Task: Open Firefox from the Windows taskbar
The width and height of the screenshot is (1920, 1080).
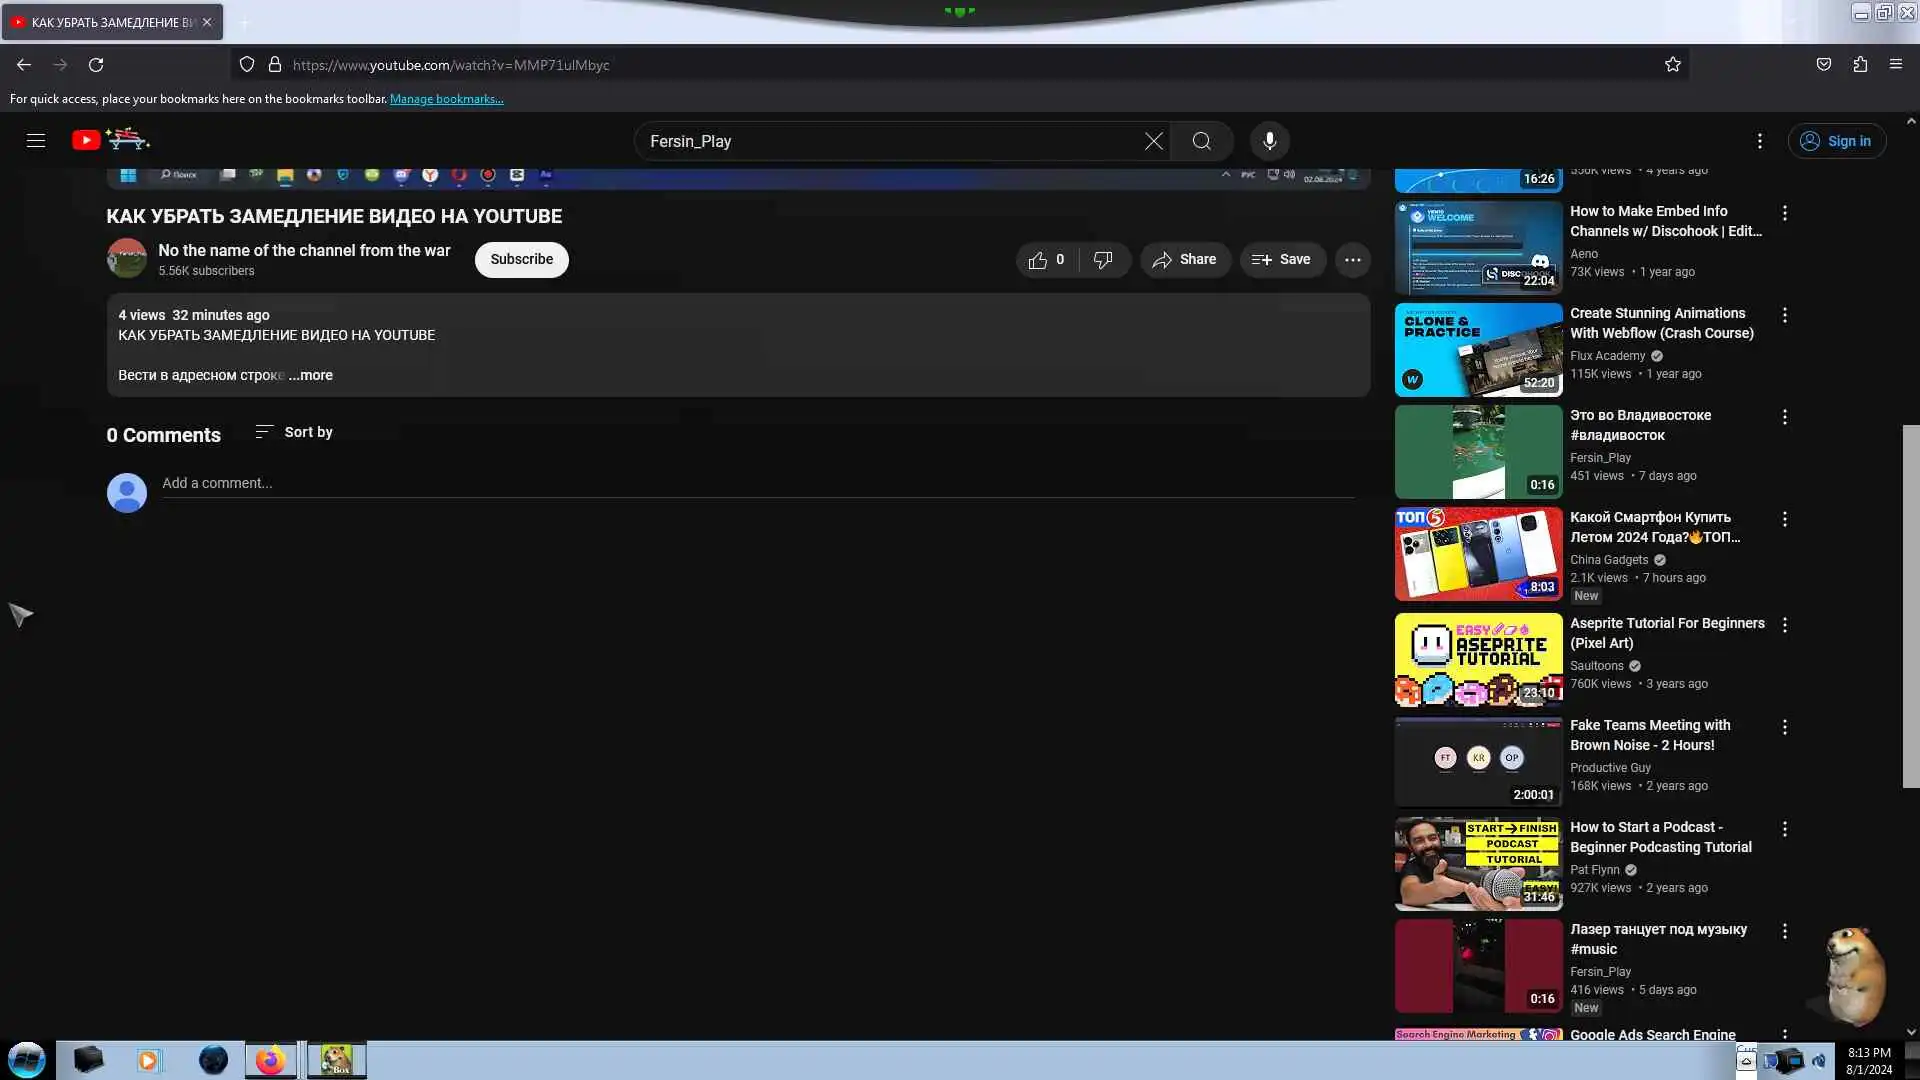Action: [270, 1060]
